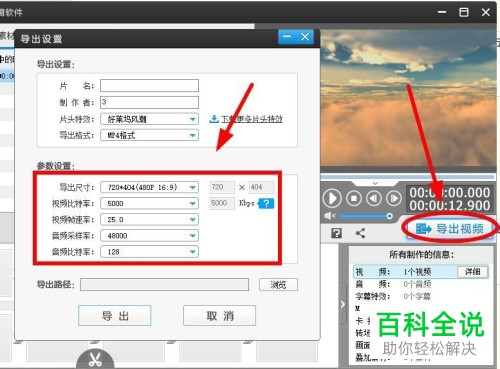Click the 制作者 author input field

click(x=149, y=102)
